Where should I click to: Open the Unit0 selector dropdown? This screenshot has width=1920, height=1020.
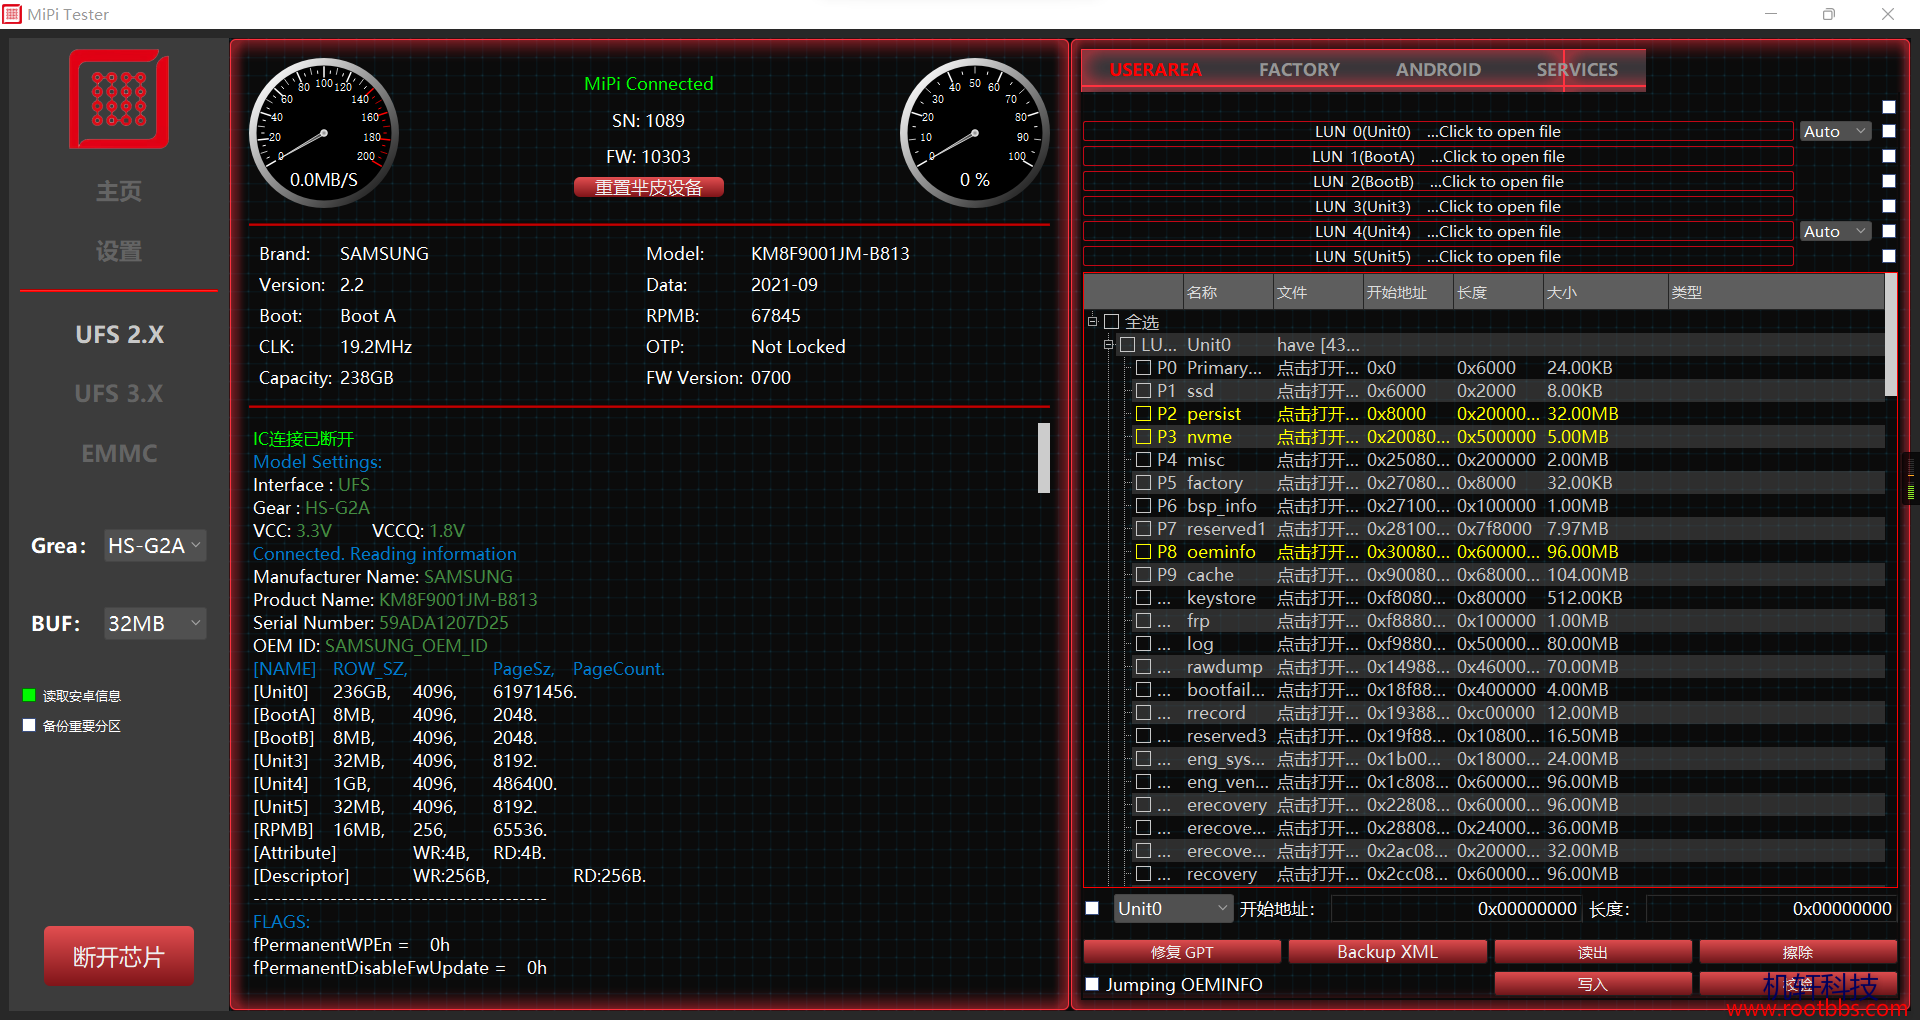coord(1173,908)
